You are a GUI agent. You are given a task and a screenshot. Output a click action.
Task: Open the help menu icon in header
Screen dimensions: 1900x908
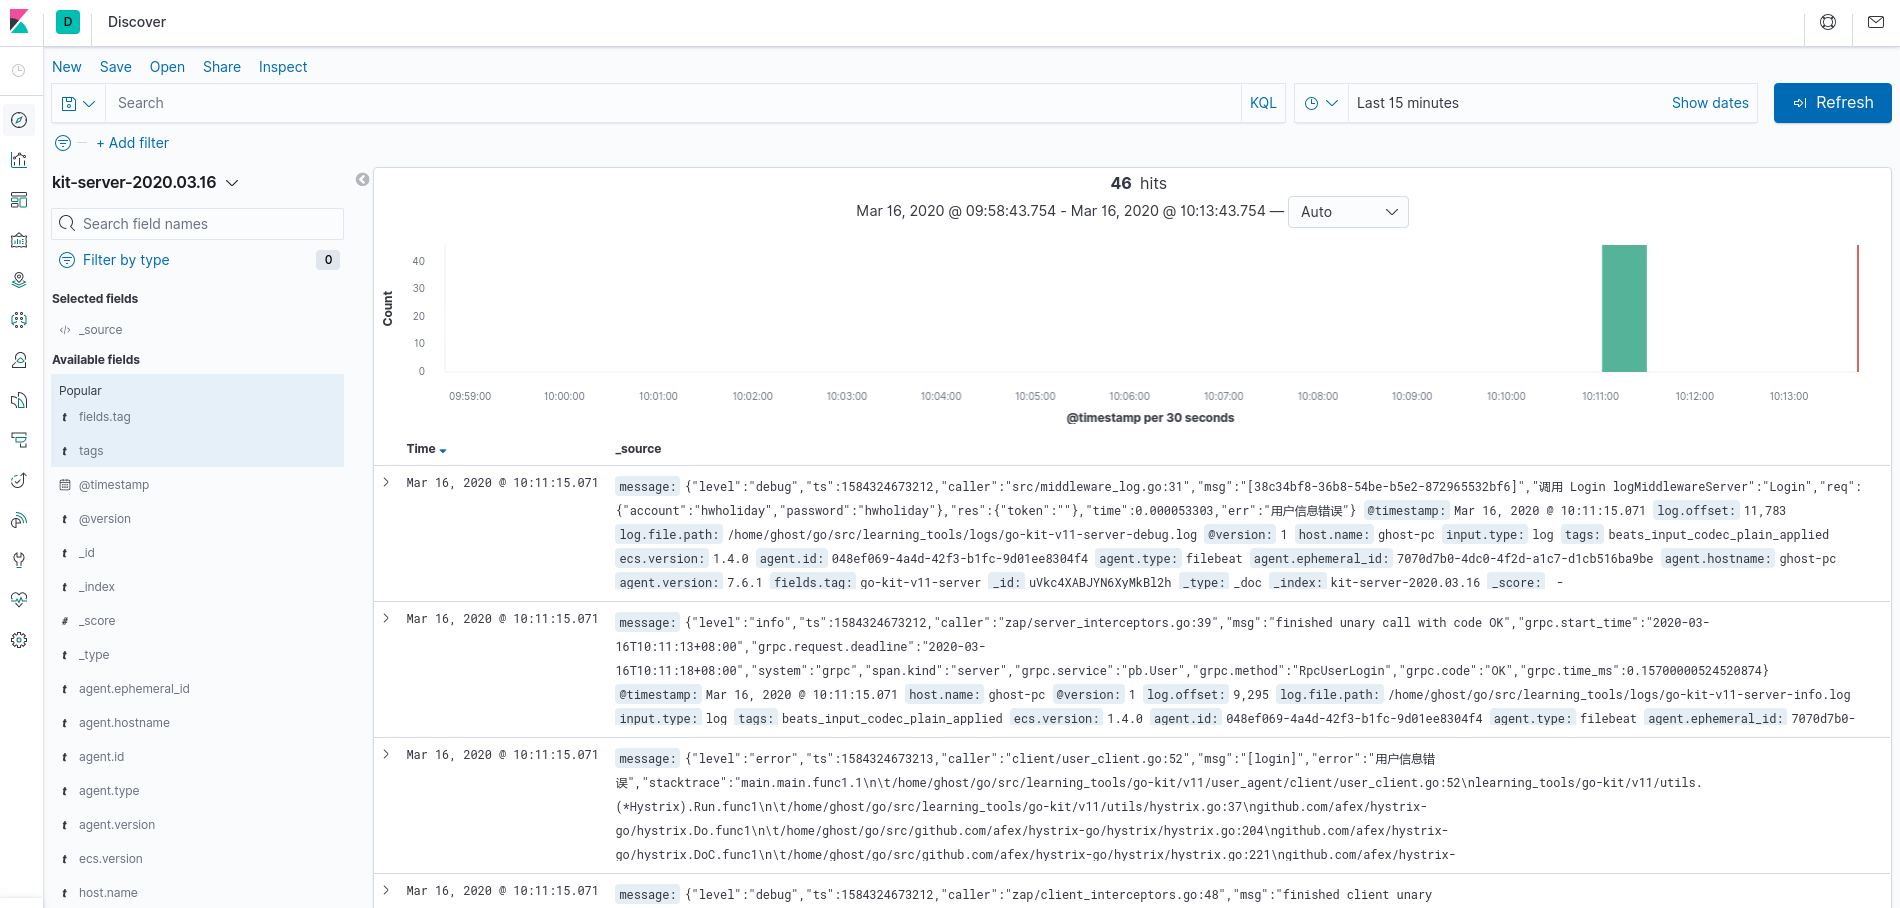(x=1828, y=22)
